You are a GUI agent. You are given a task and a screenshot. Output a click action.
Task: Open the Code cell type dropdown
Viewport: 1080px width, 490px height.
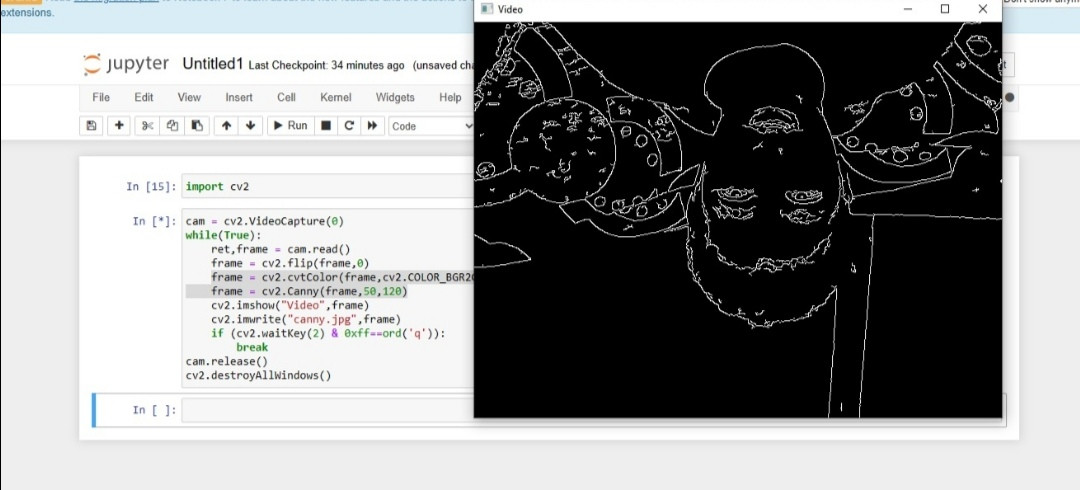click(431, 126)
